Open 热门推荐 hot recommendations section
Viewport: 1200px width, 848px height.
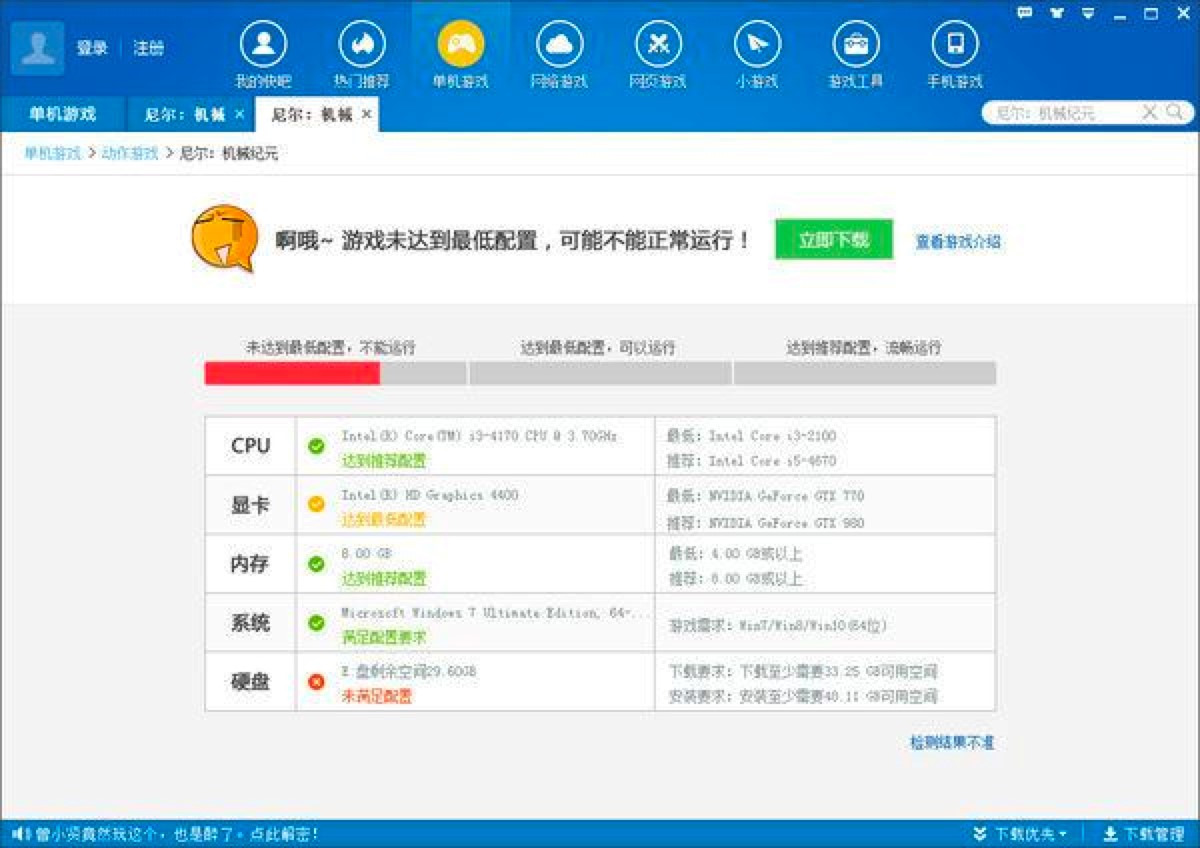point(362,55)
